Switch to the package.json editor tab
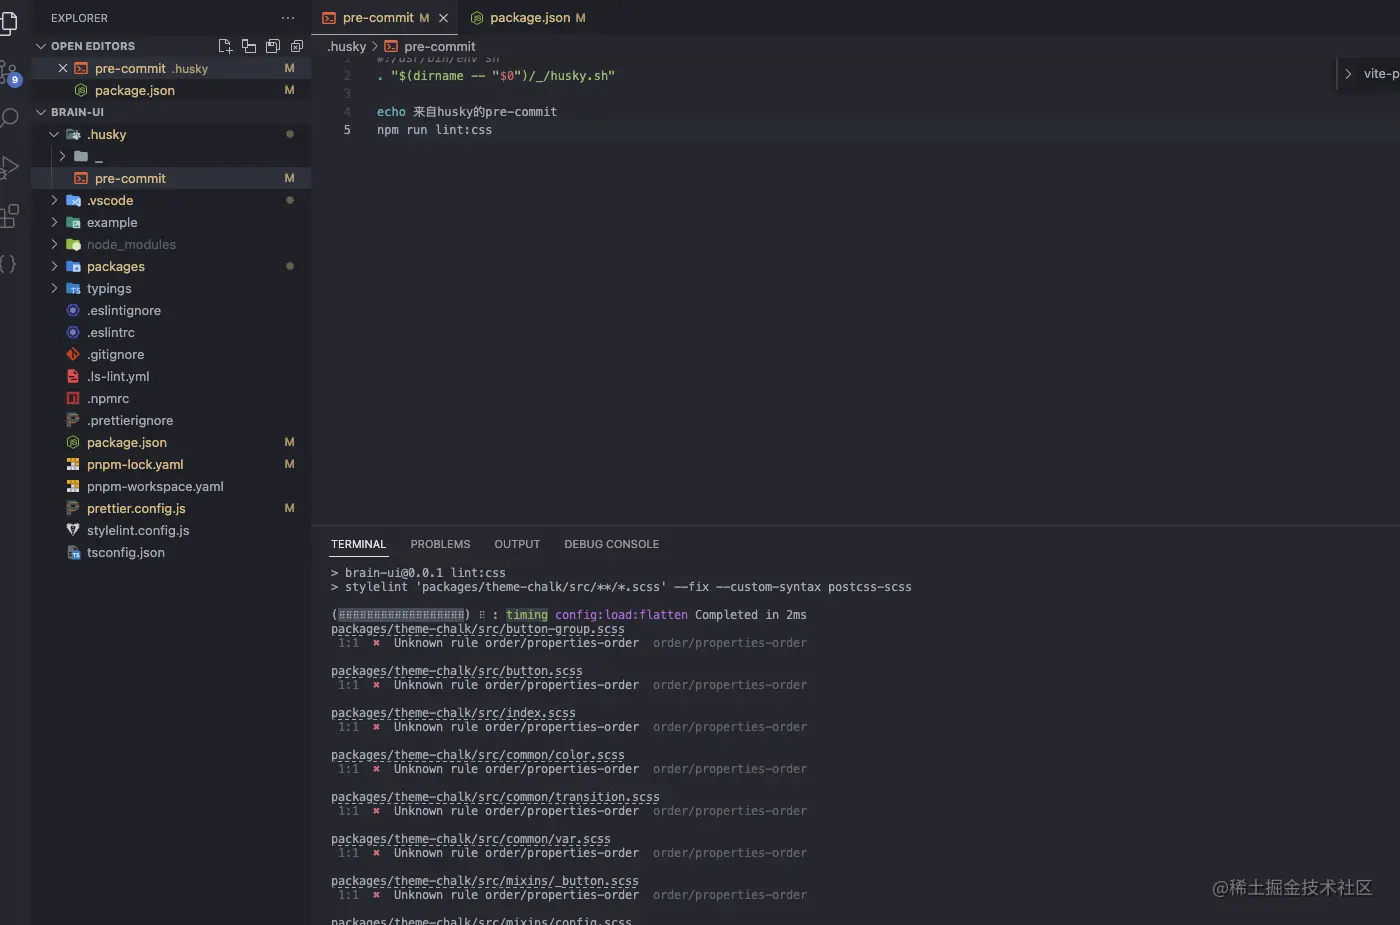1400x925 pixels. click(x=529, y=18)
